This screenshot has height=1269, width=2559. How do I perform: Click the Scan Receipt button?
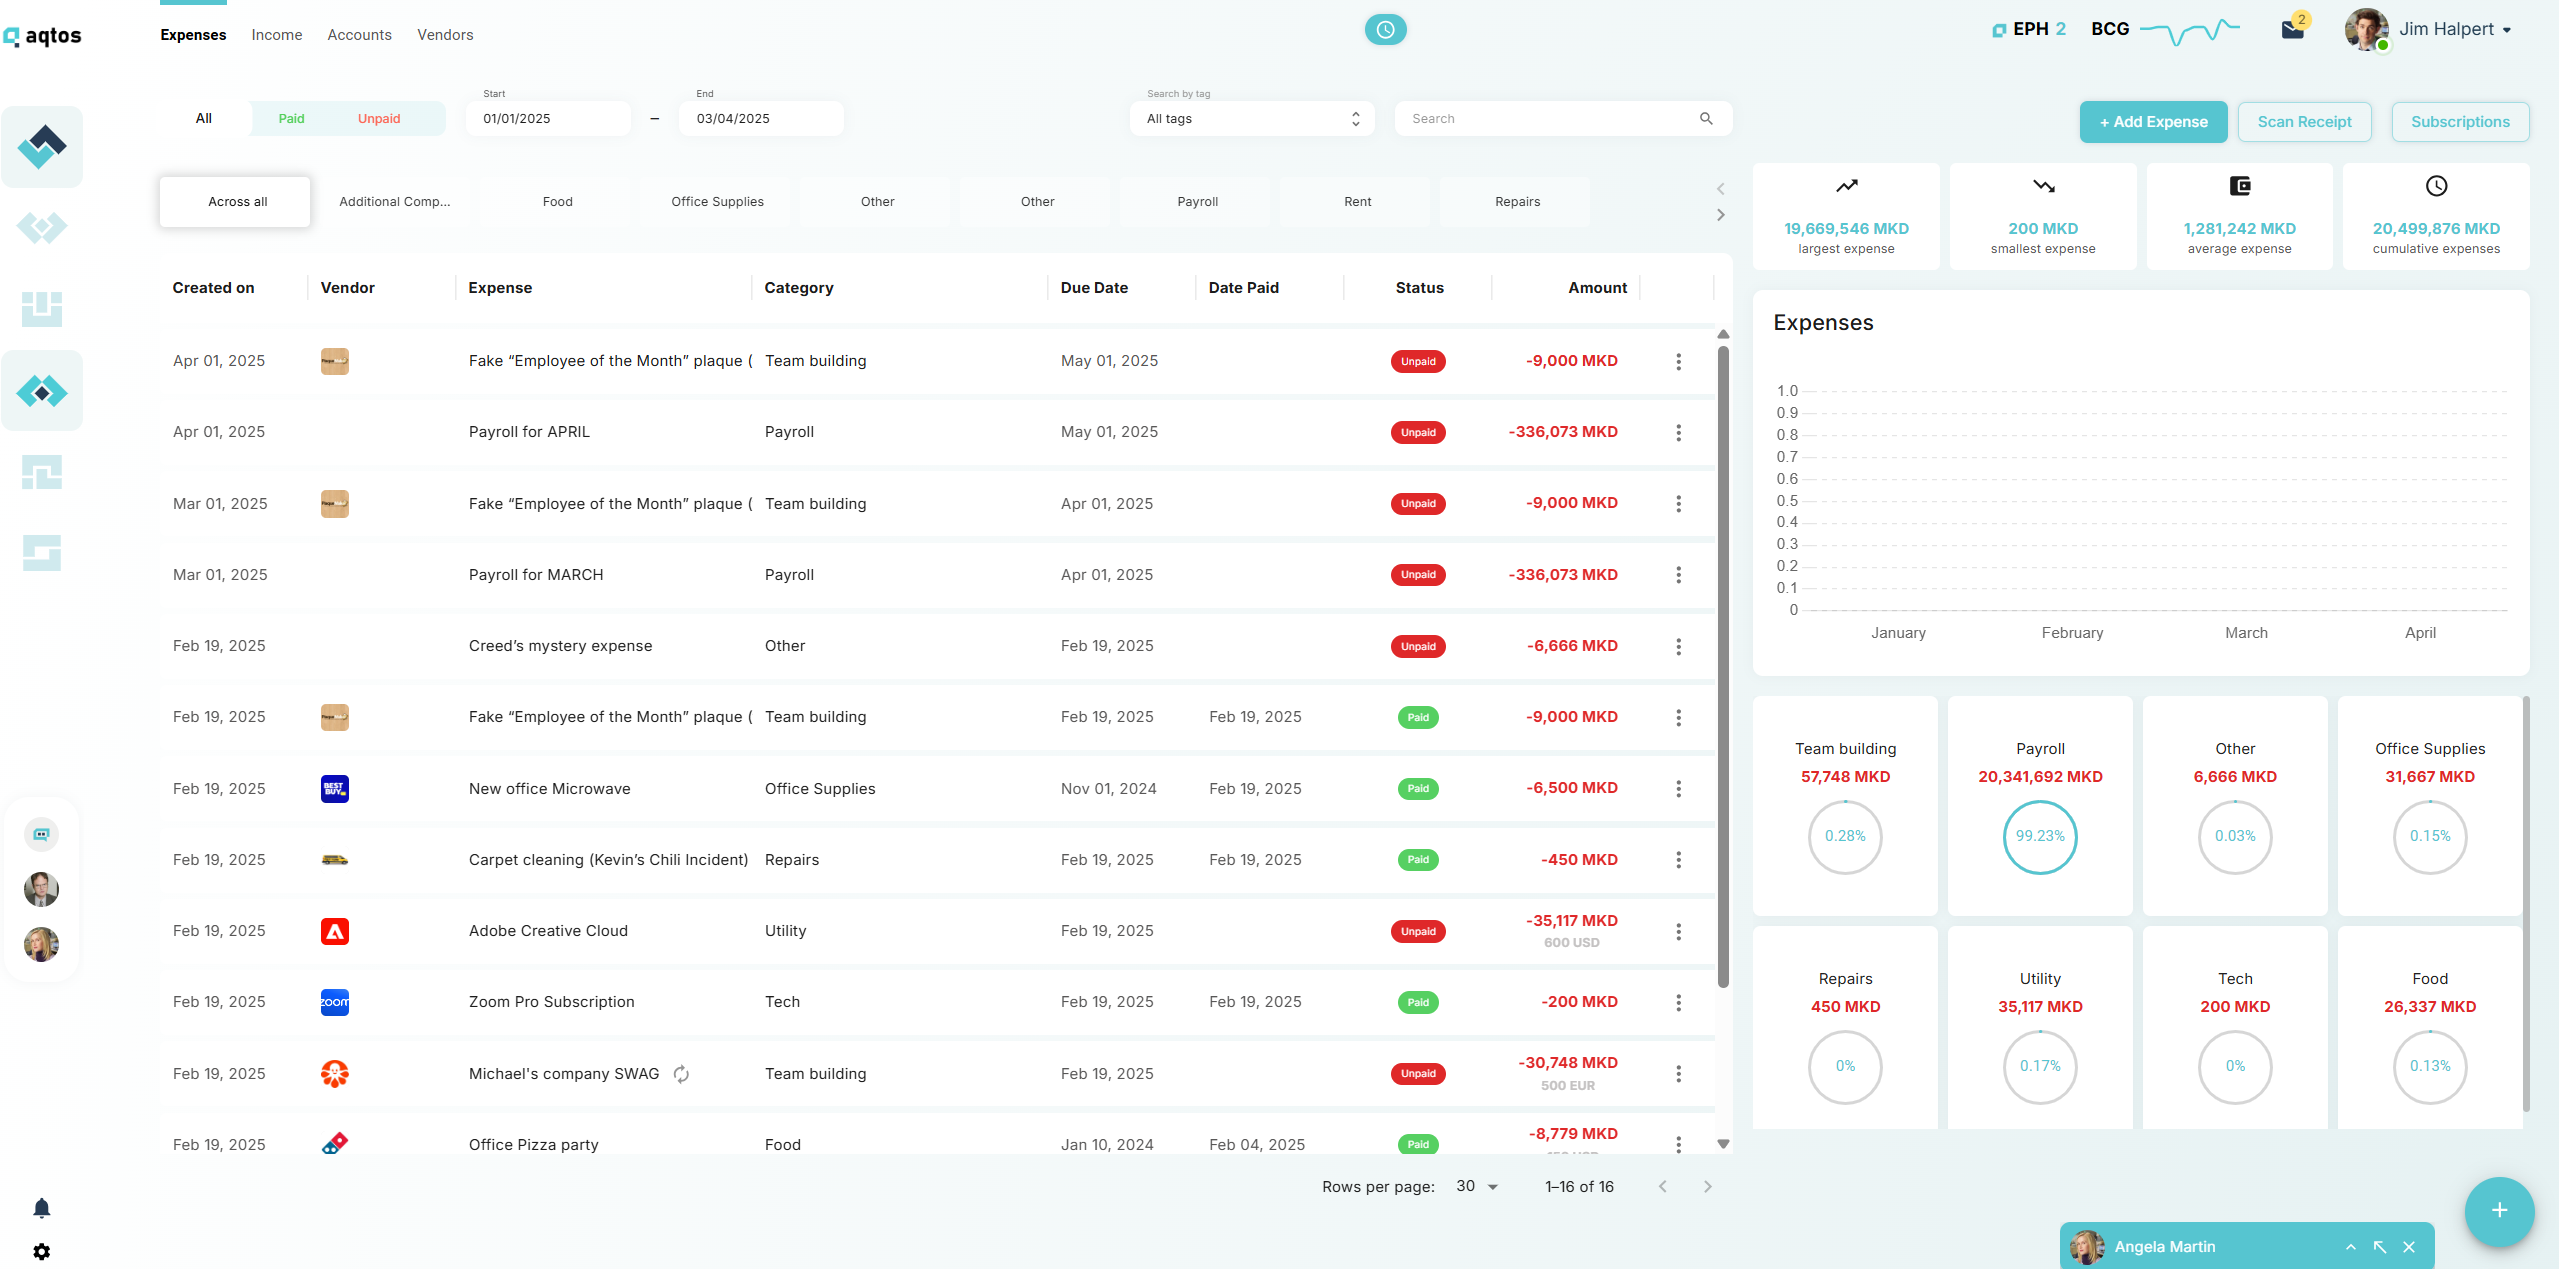[2304, 122]
